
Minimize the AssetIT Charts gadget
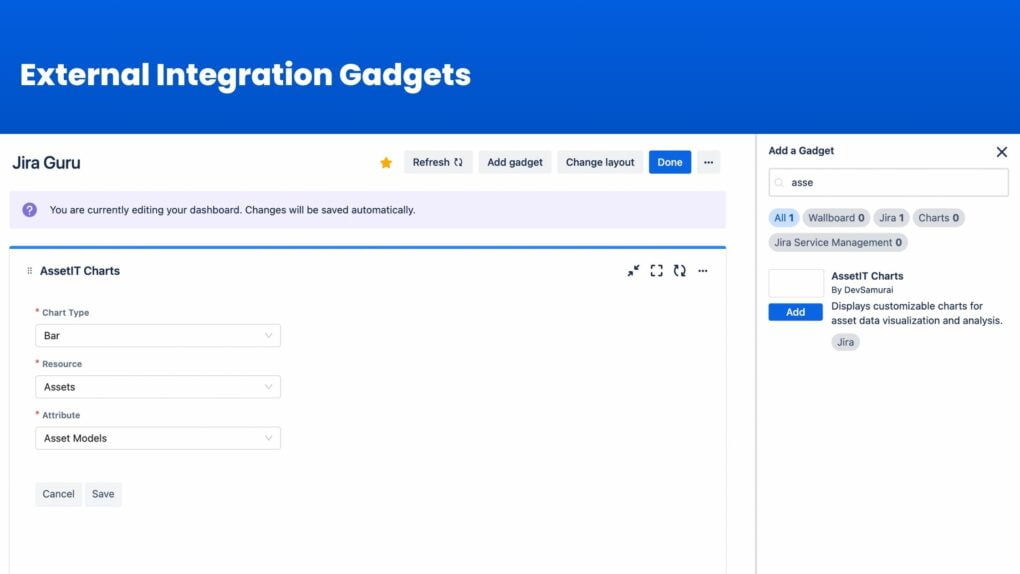tap(633, 271)
